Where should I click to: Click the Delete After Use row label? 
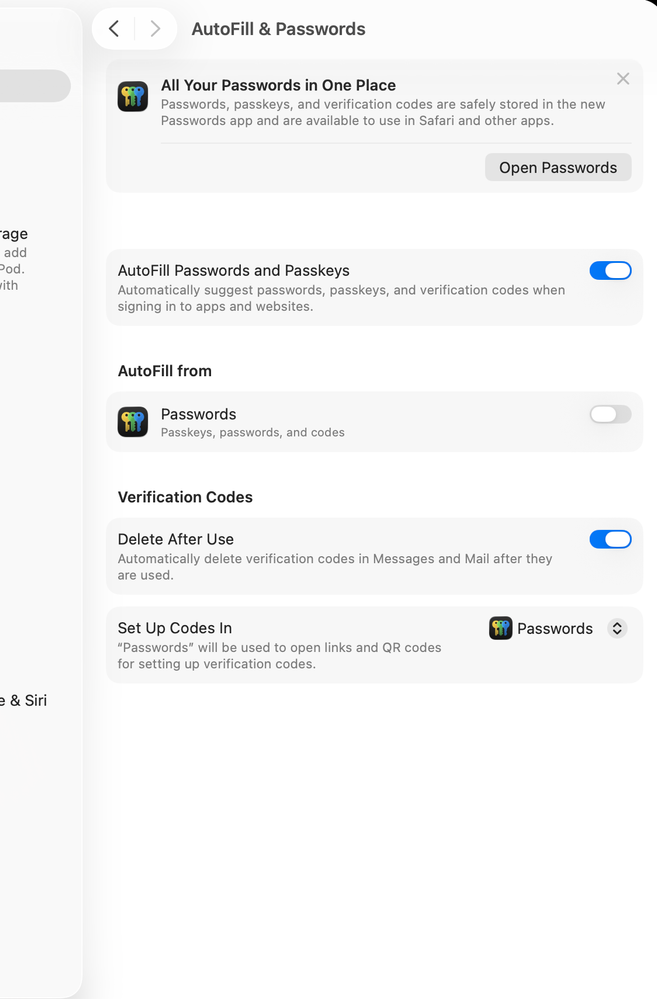coord(176,539)
